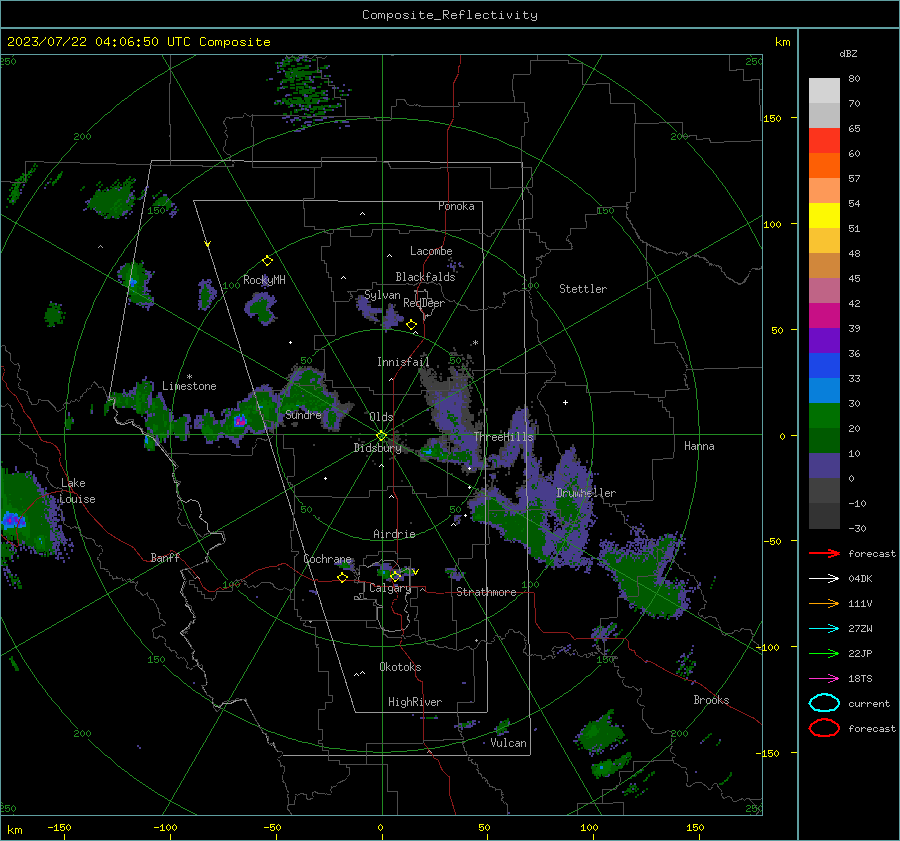Click the Drumheller city label
Image resolution: width=900 pixels, height=841 pixels.
[x=586, y=493]
